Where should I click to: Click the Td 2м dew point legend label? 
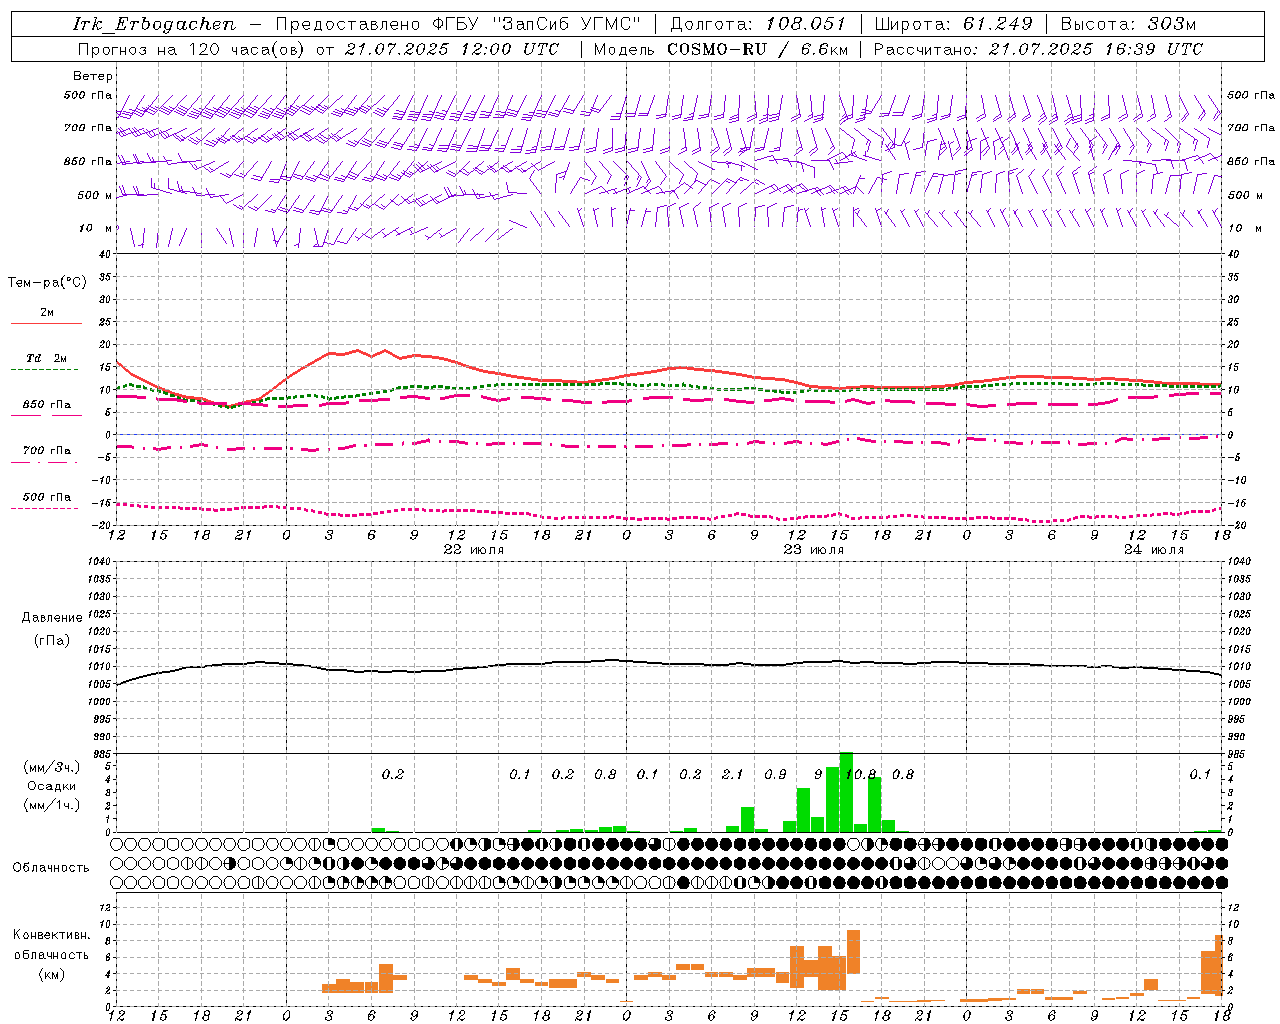[x=46, y=358]
